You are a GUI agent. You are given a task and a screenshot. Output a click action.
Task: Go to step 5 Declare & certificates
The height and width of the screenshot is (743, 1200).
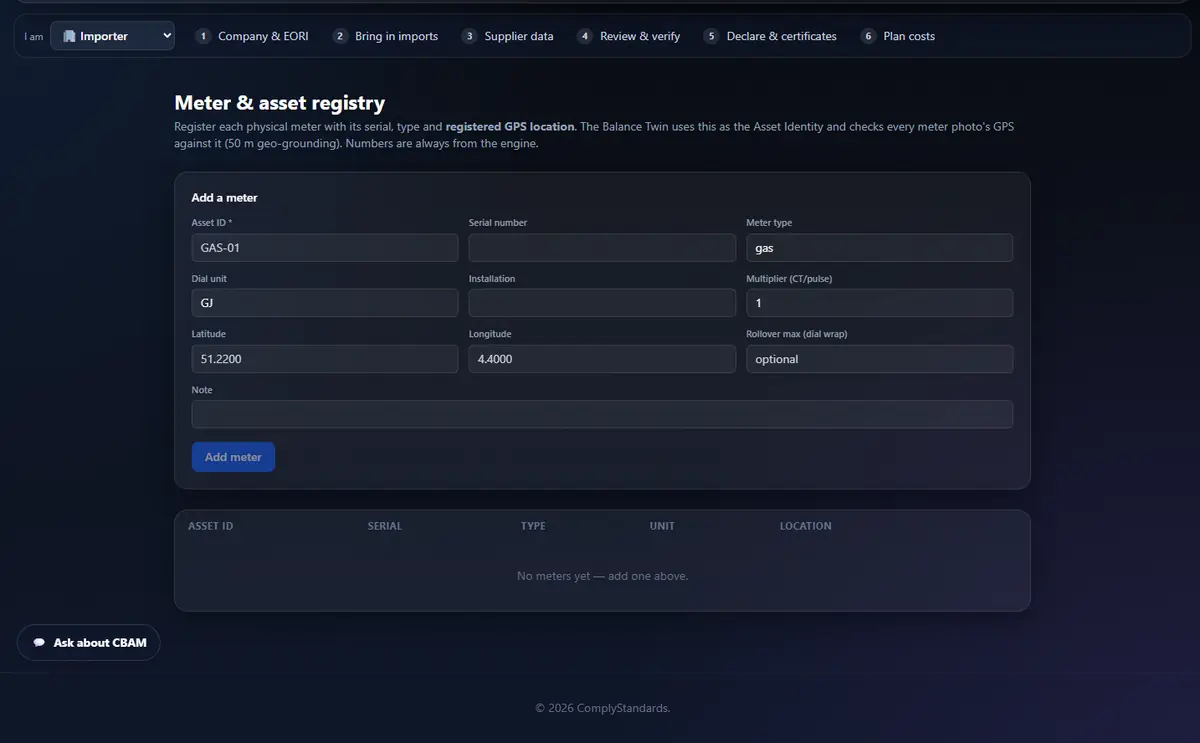770,36
